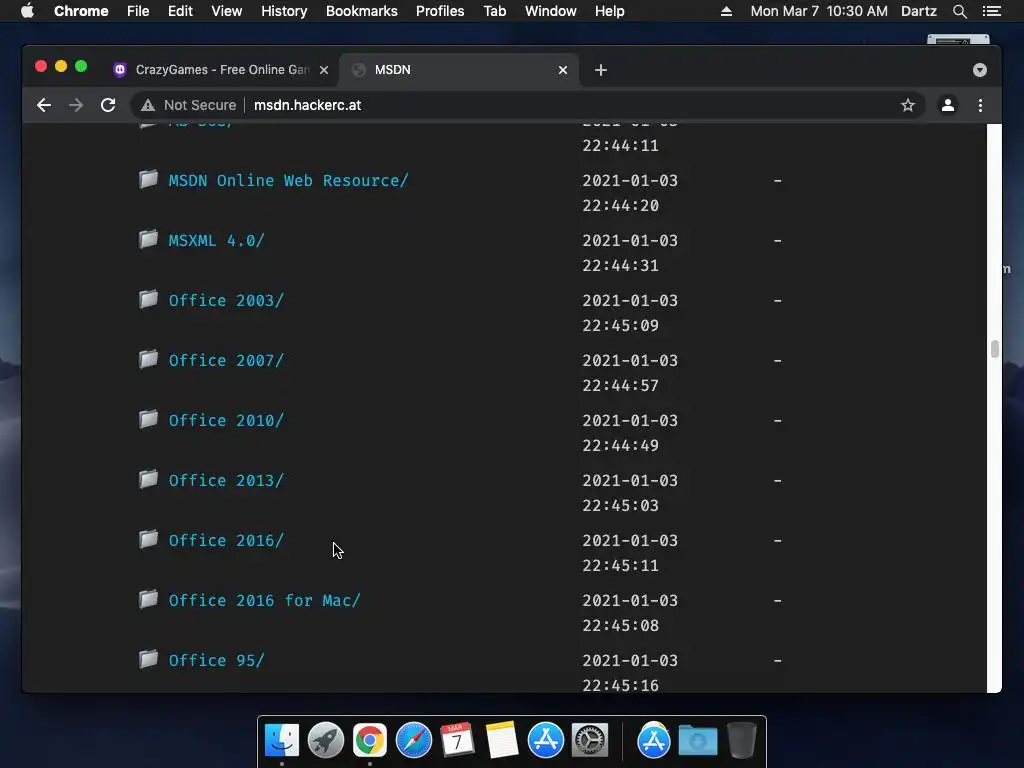Viewport: 1024px width, 768px height.
Task: Open Launchpad from the Dock
Action: (326, 740)
